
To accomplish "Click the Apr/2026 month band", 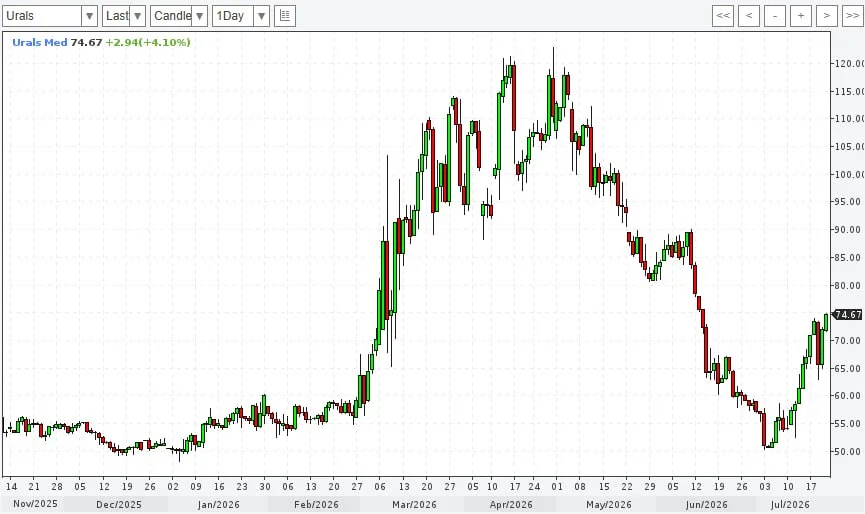I will pos(510,504).
